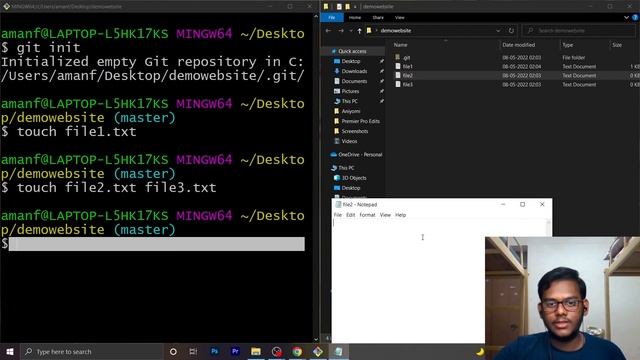Open the File tab in File Explorer
Image resolution: width=640 pixels, height=360 pixels.
[x=331, y=18]
